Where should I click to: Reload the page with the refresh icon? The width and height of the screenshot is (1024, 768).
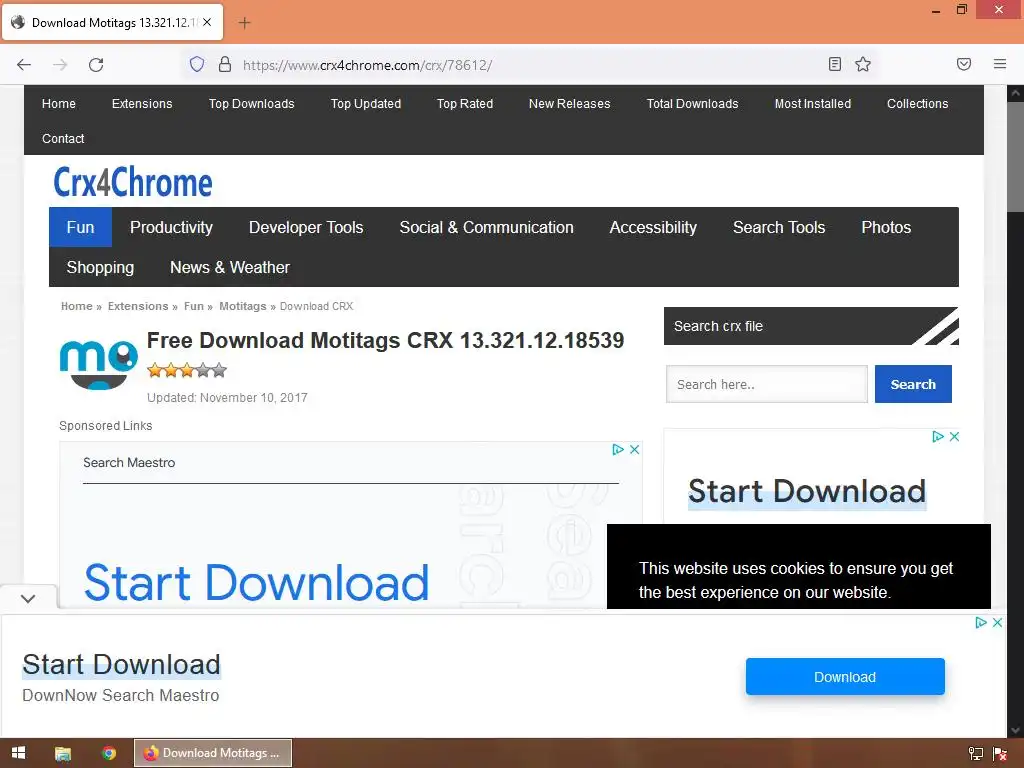point(96,65)
